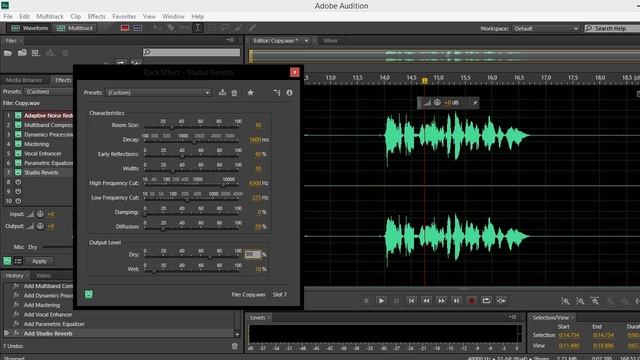Fast forward the playhead
The height and width of the screenshot is (360, 640).
(x=441, y=300)
